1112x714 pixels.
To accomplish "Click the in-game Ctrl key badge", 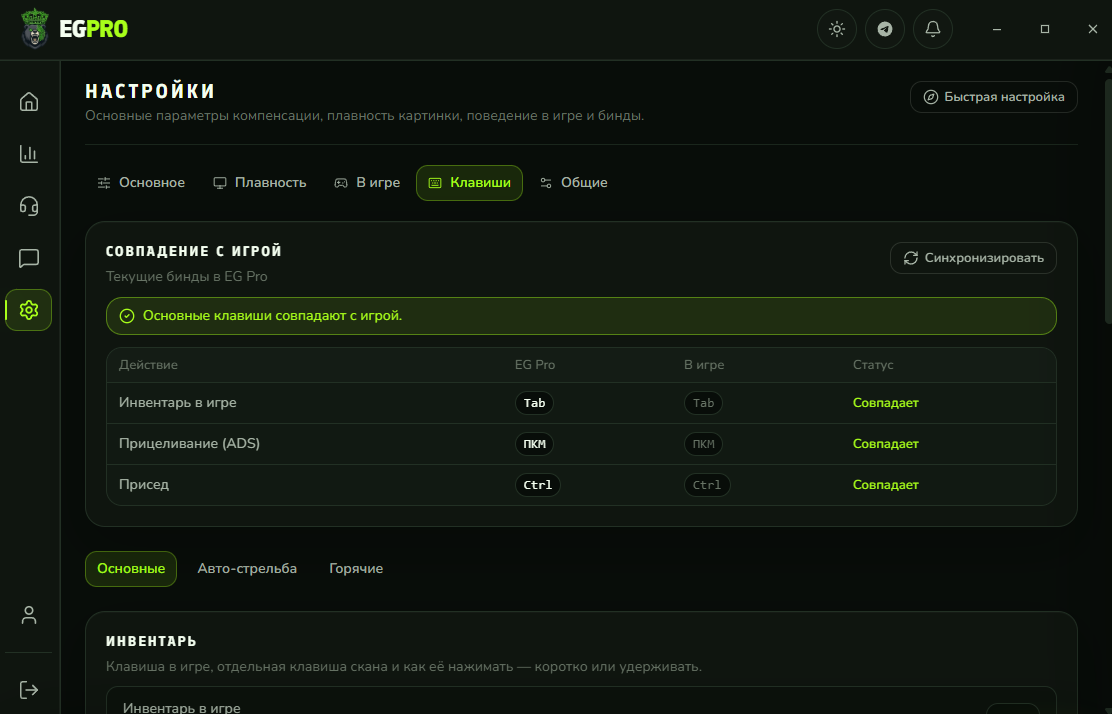I will [x=707, y=485].
